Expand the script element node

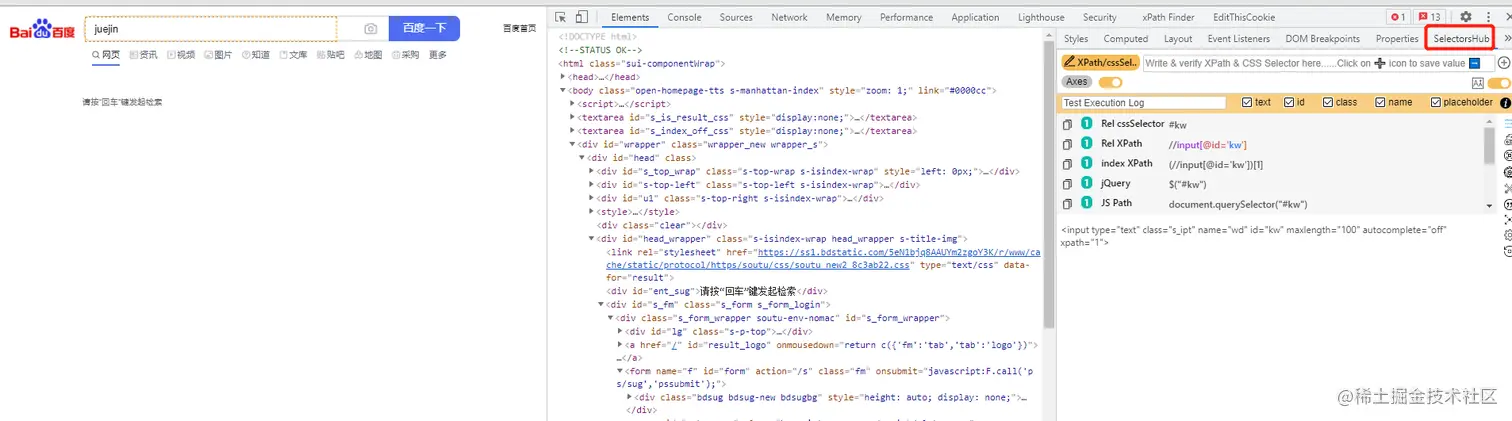(572, 103)
